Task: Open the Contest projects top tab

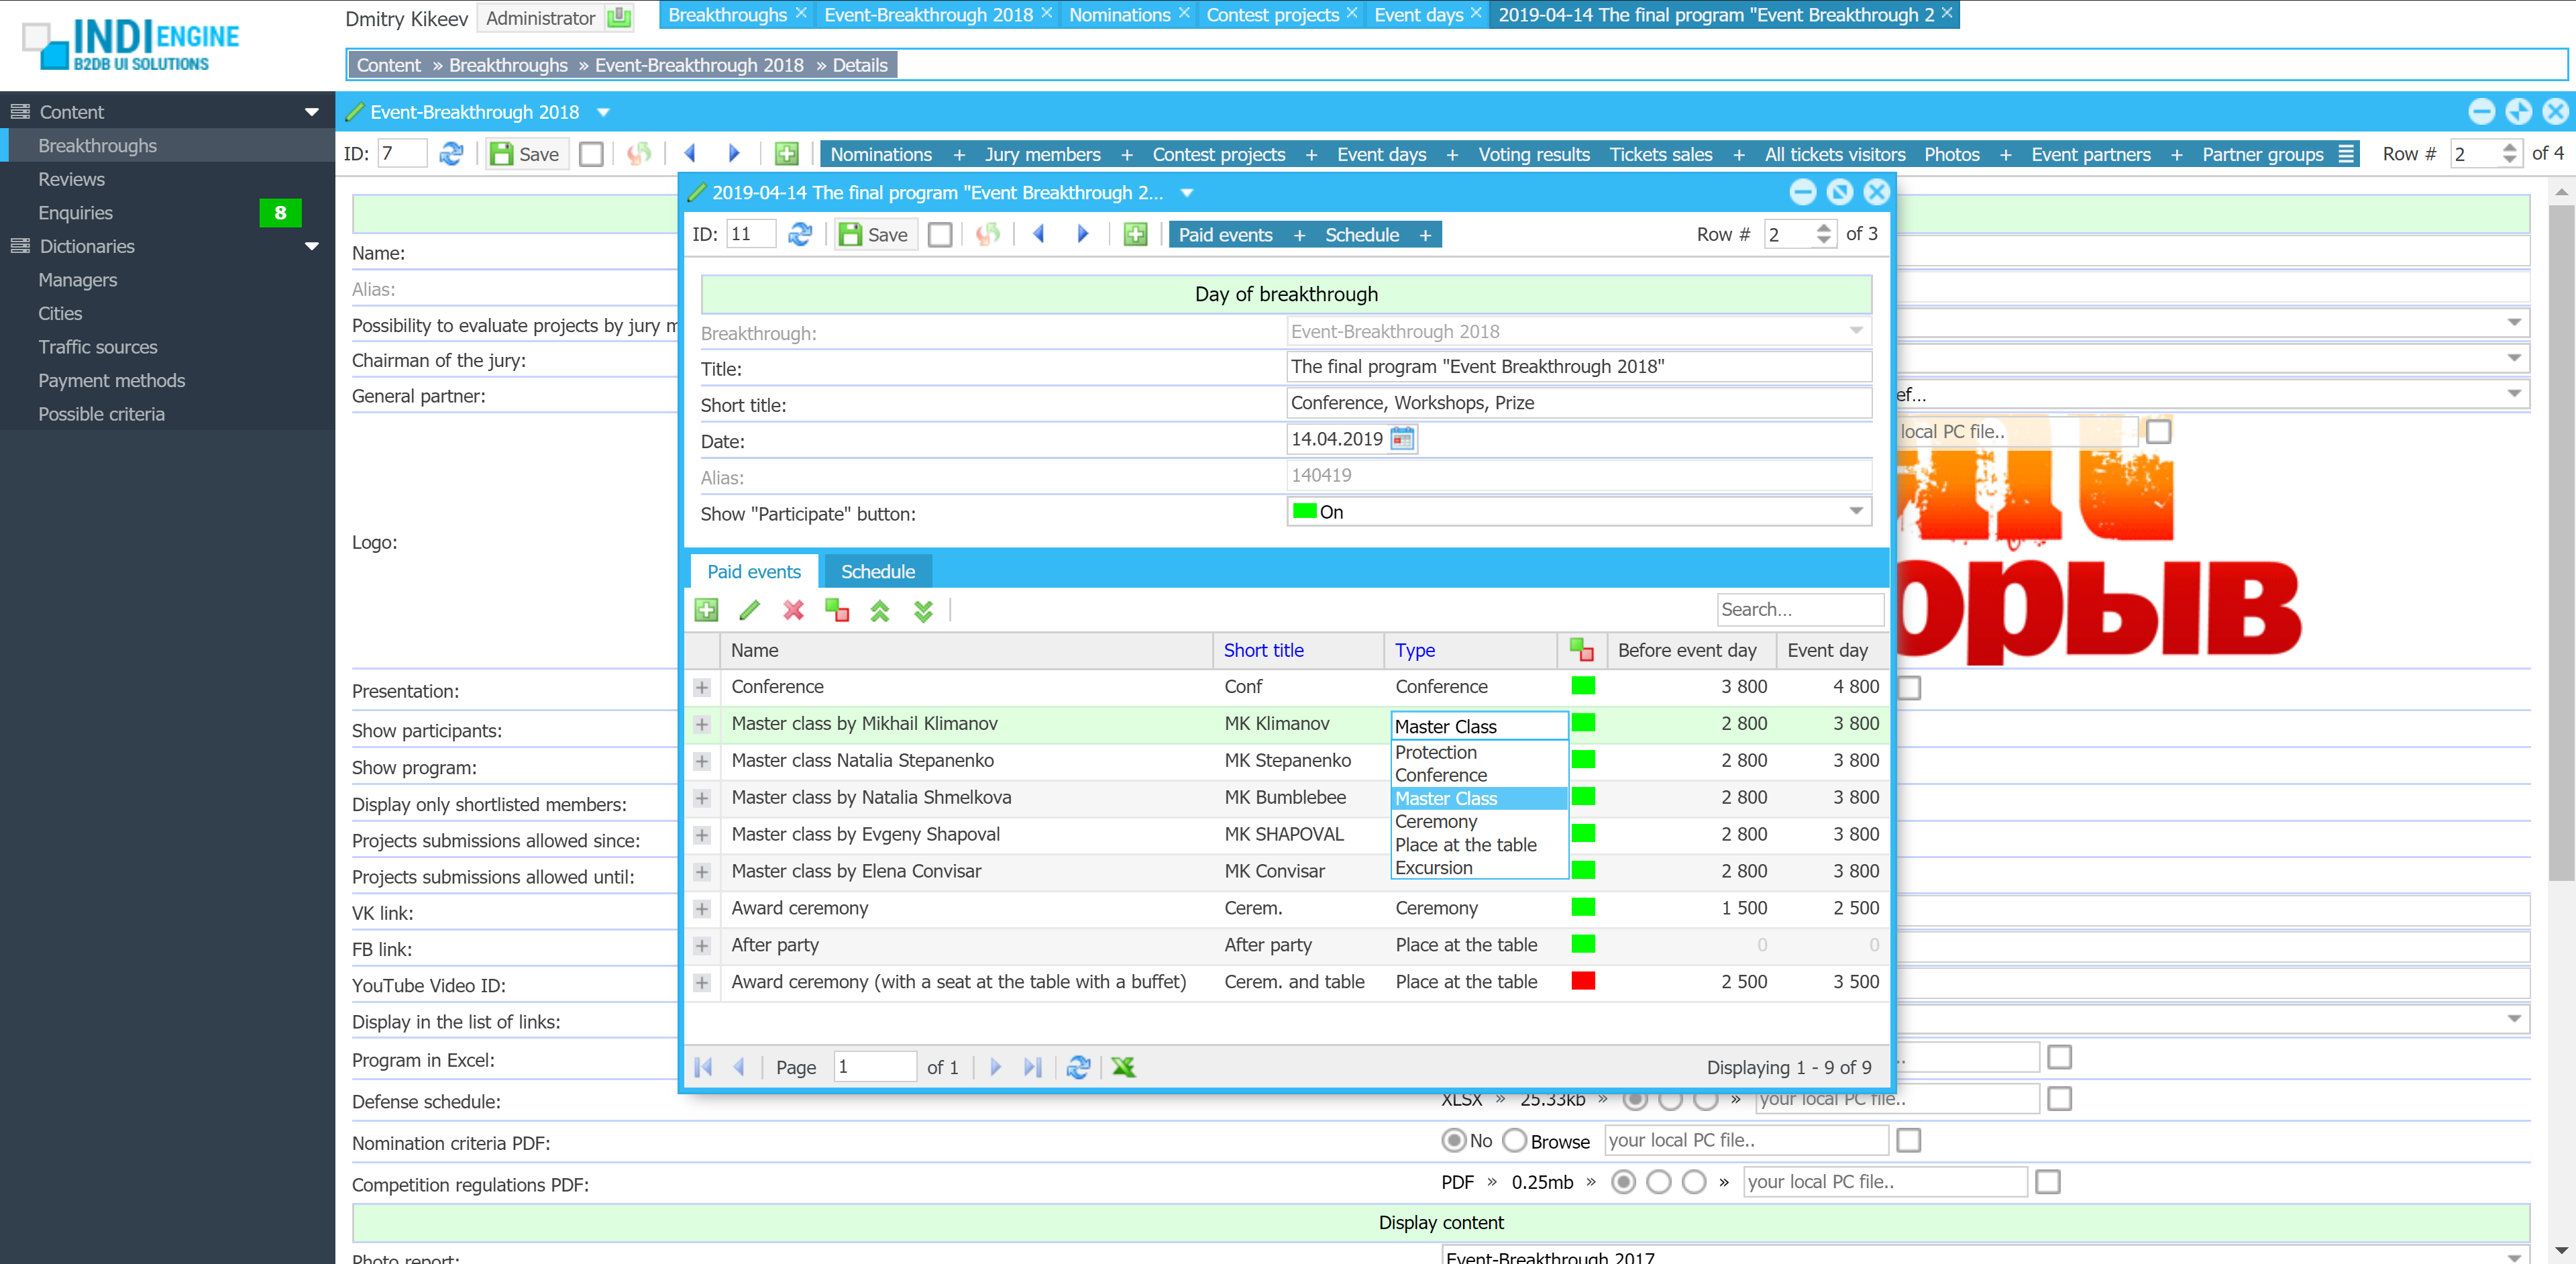Action: click(1271, 15)
